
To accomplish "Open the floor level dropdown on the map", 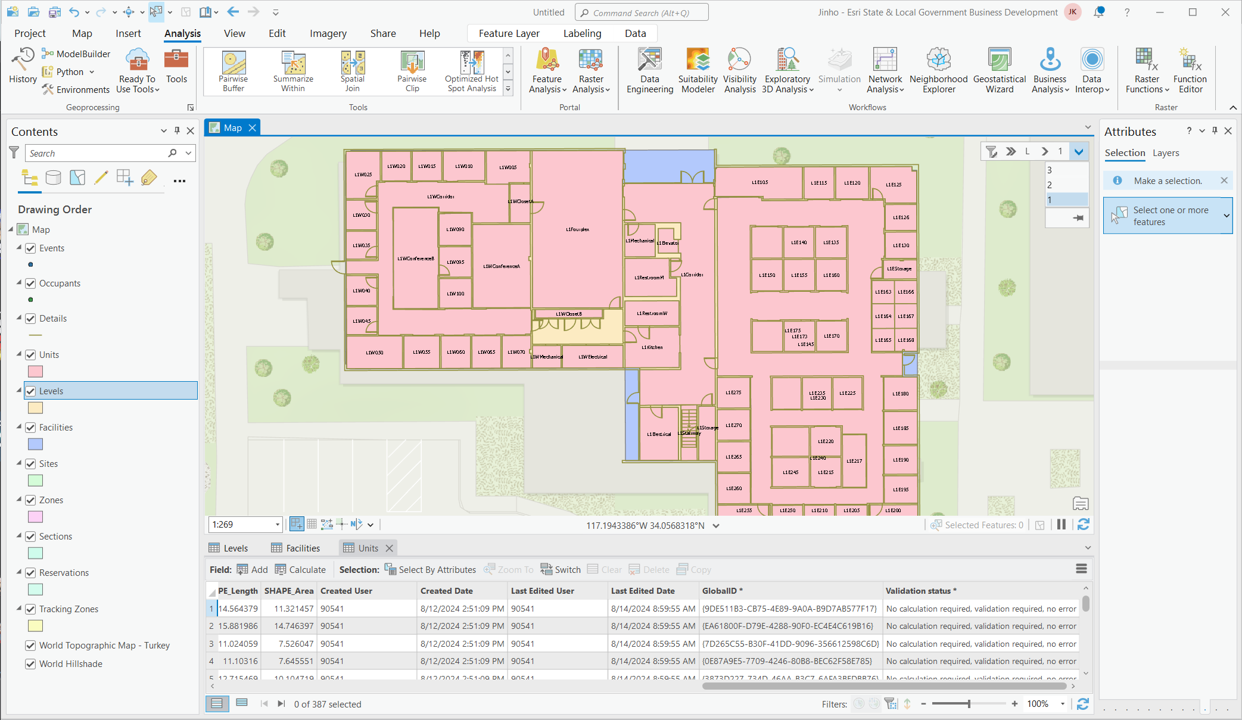I will [1078, 151].
